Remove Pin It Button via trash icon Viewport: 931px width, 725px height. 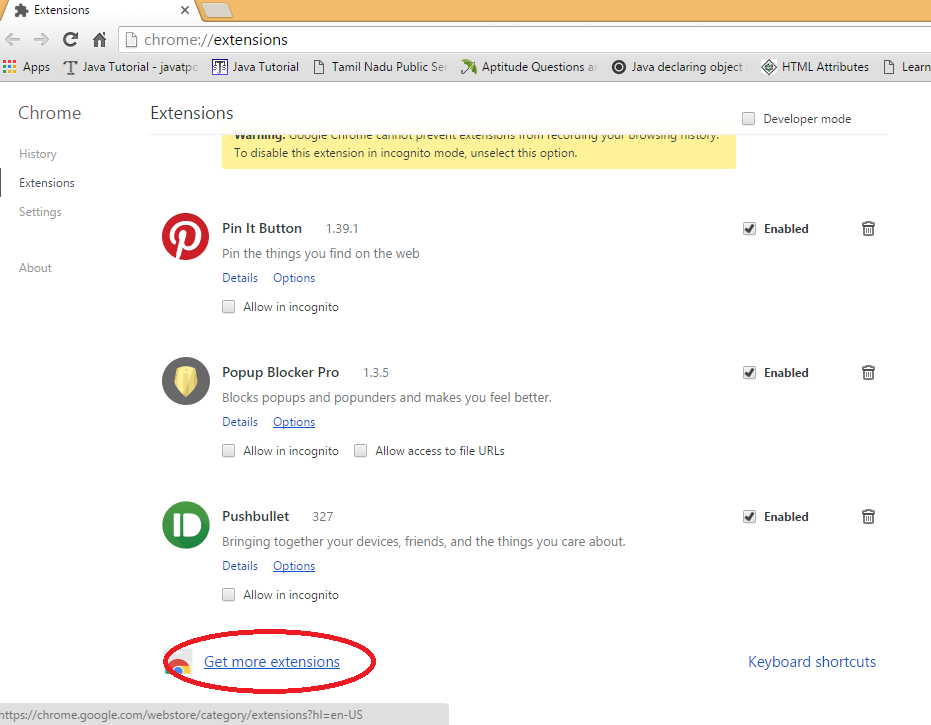coord(868,229)
